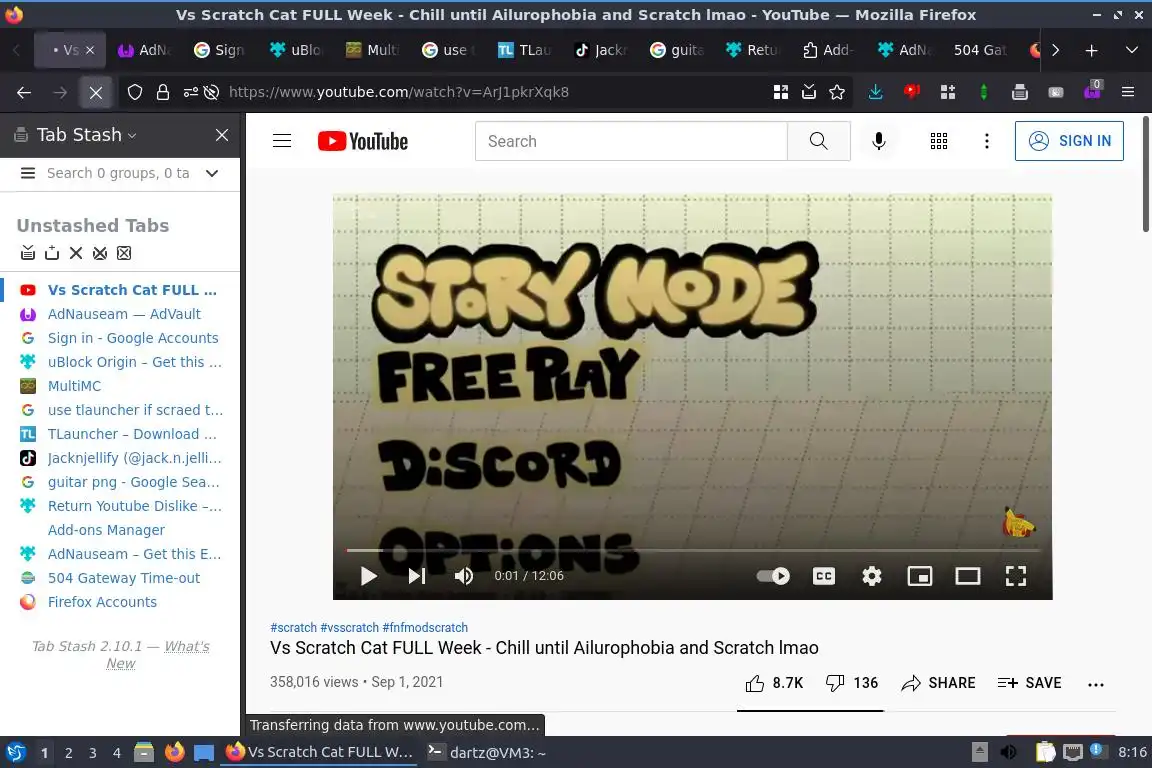Click tracking protection shield icon
1152x768 pixels.
(135, 93)
